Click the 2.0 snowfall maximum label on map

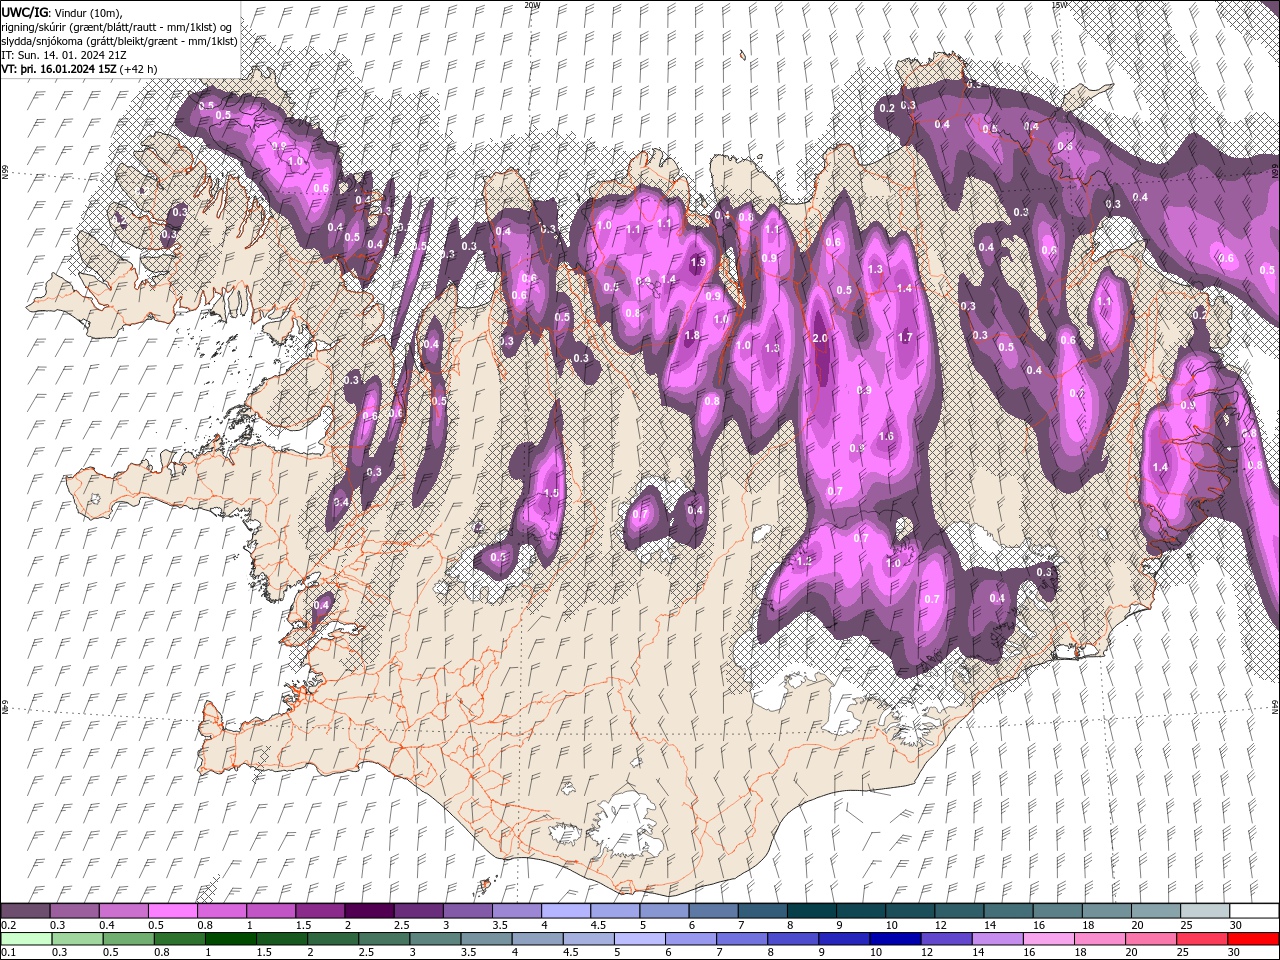click(x=821, y=339)
